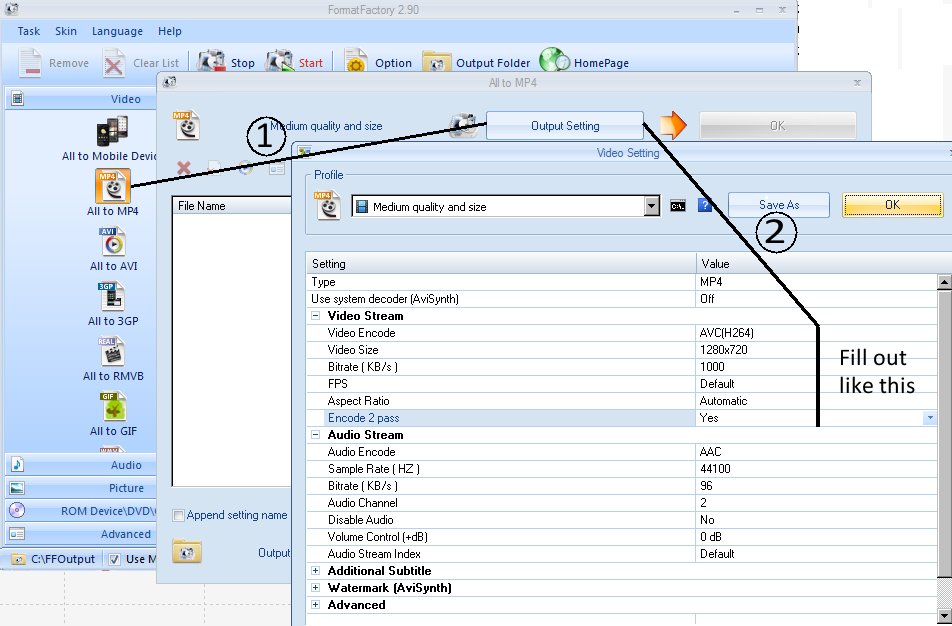Toggle the Use M... checkbox in status bar
The image size is (952, 626).
114,559
